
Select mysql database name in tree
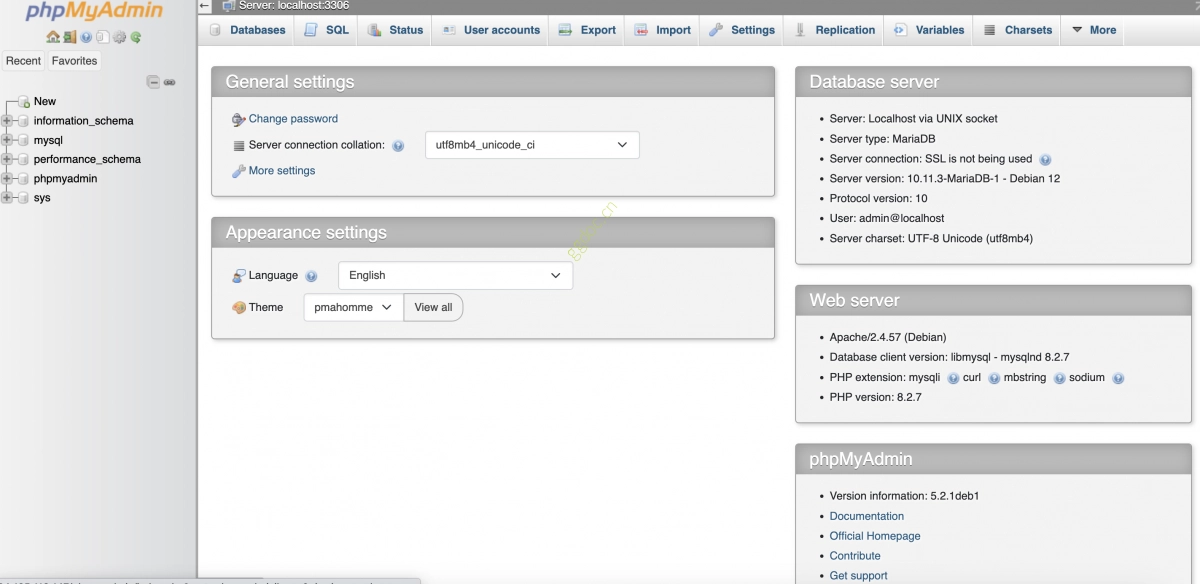[48, 140]
